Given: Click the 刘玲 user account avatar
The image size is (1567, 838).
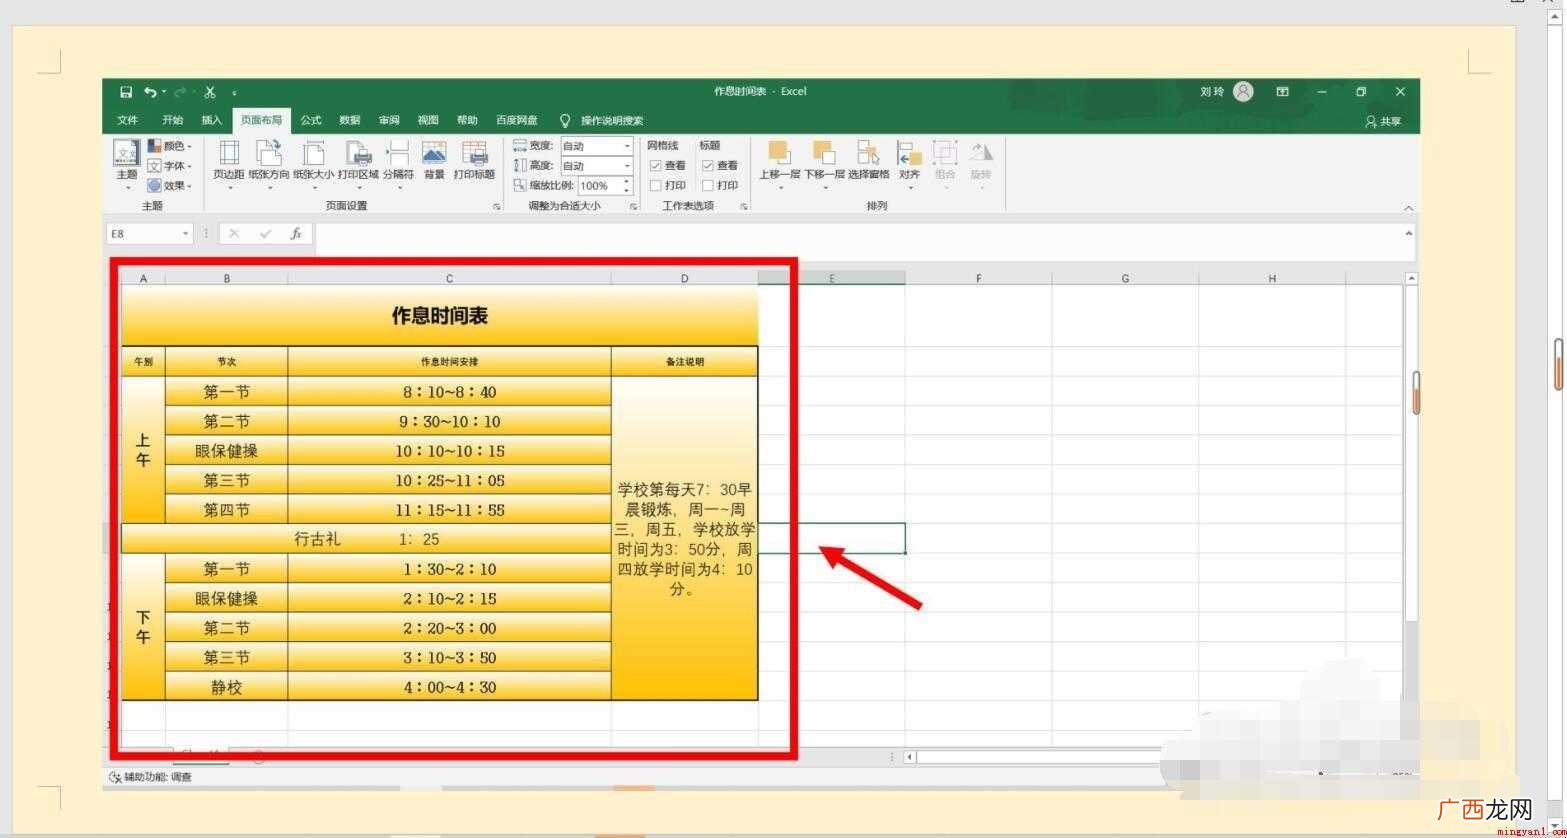Looking at the screenshot, I should (1243, 92).
